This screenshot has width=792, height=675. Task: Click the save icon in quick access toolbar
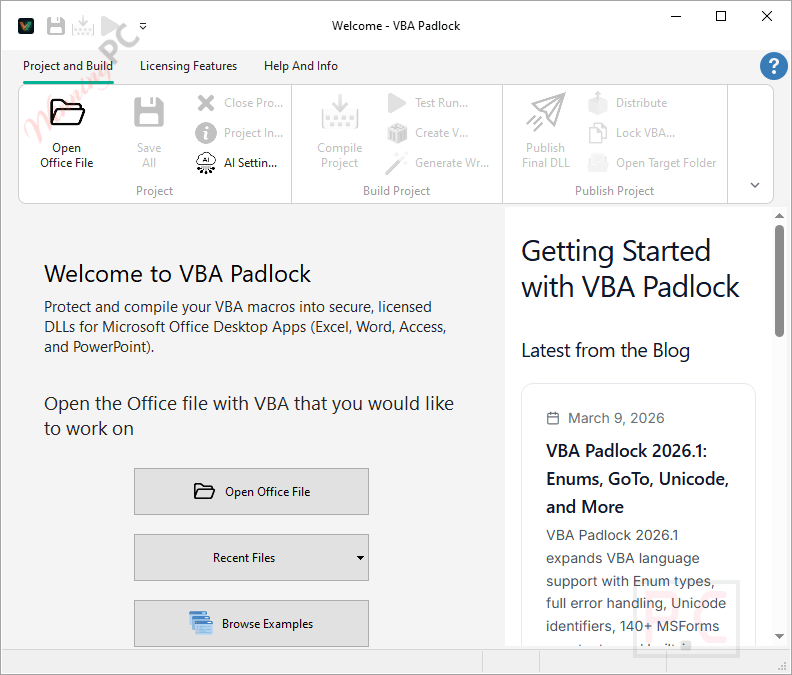(x=56, y=26)
